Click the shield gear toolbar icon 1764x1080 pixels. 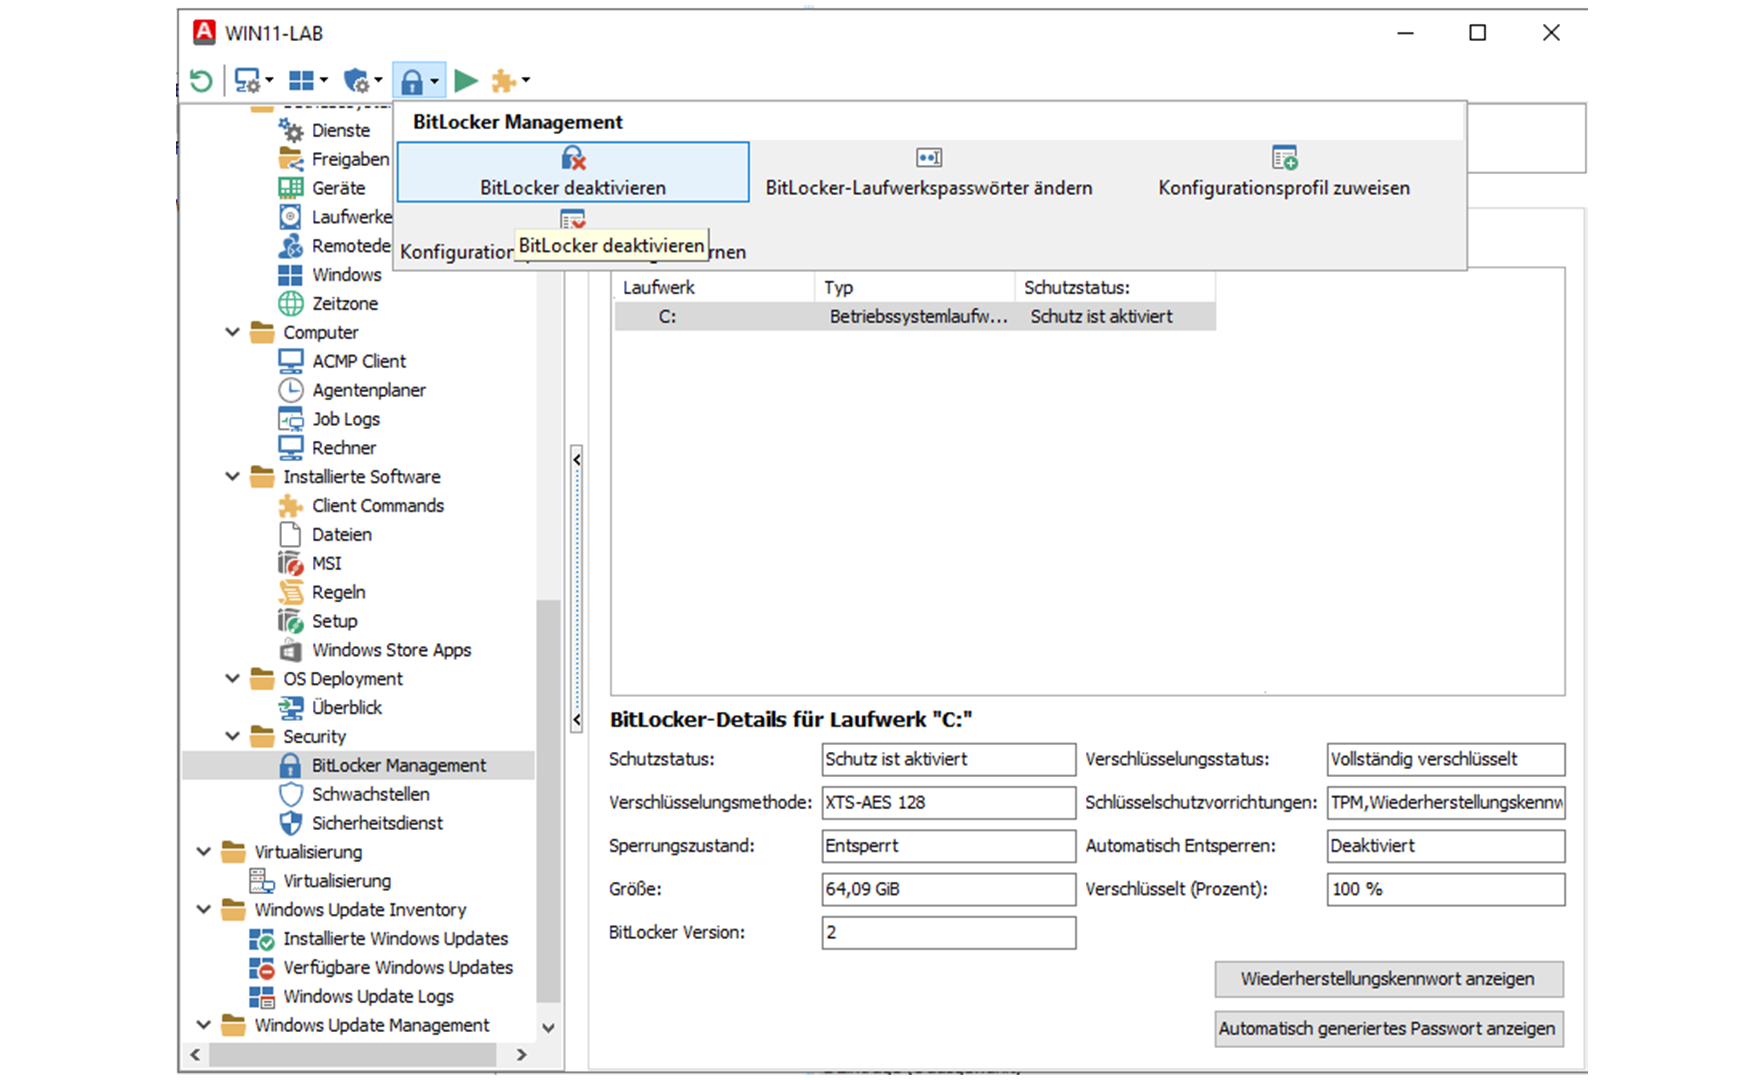click(x=355, y=80)
